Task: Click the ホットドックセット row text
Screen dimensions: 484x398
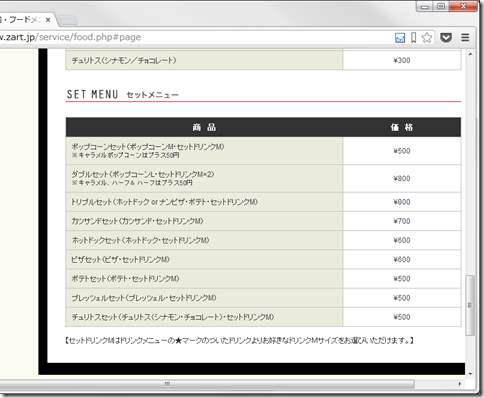Action: pyautogui.click(x=140, y=240)
